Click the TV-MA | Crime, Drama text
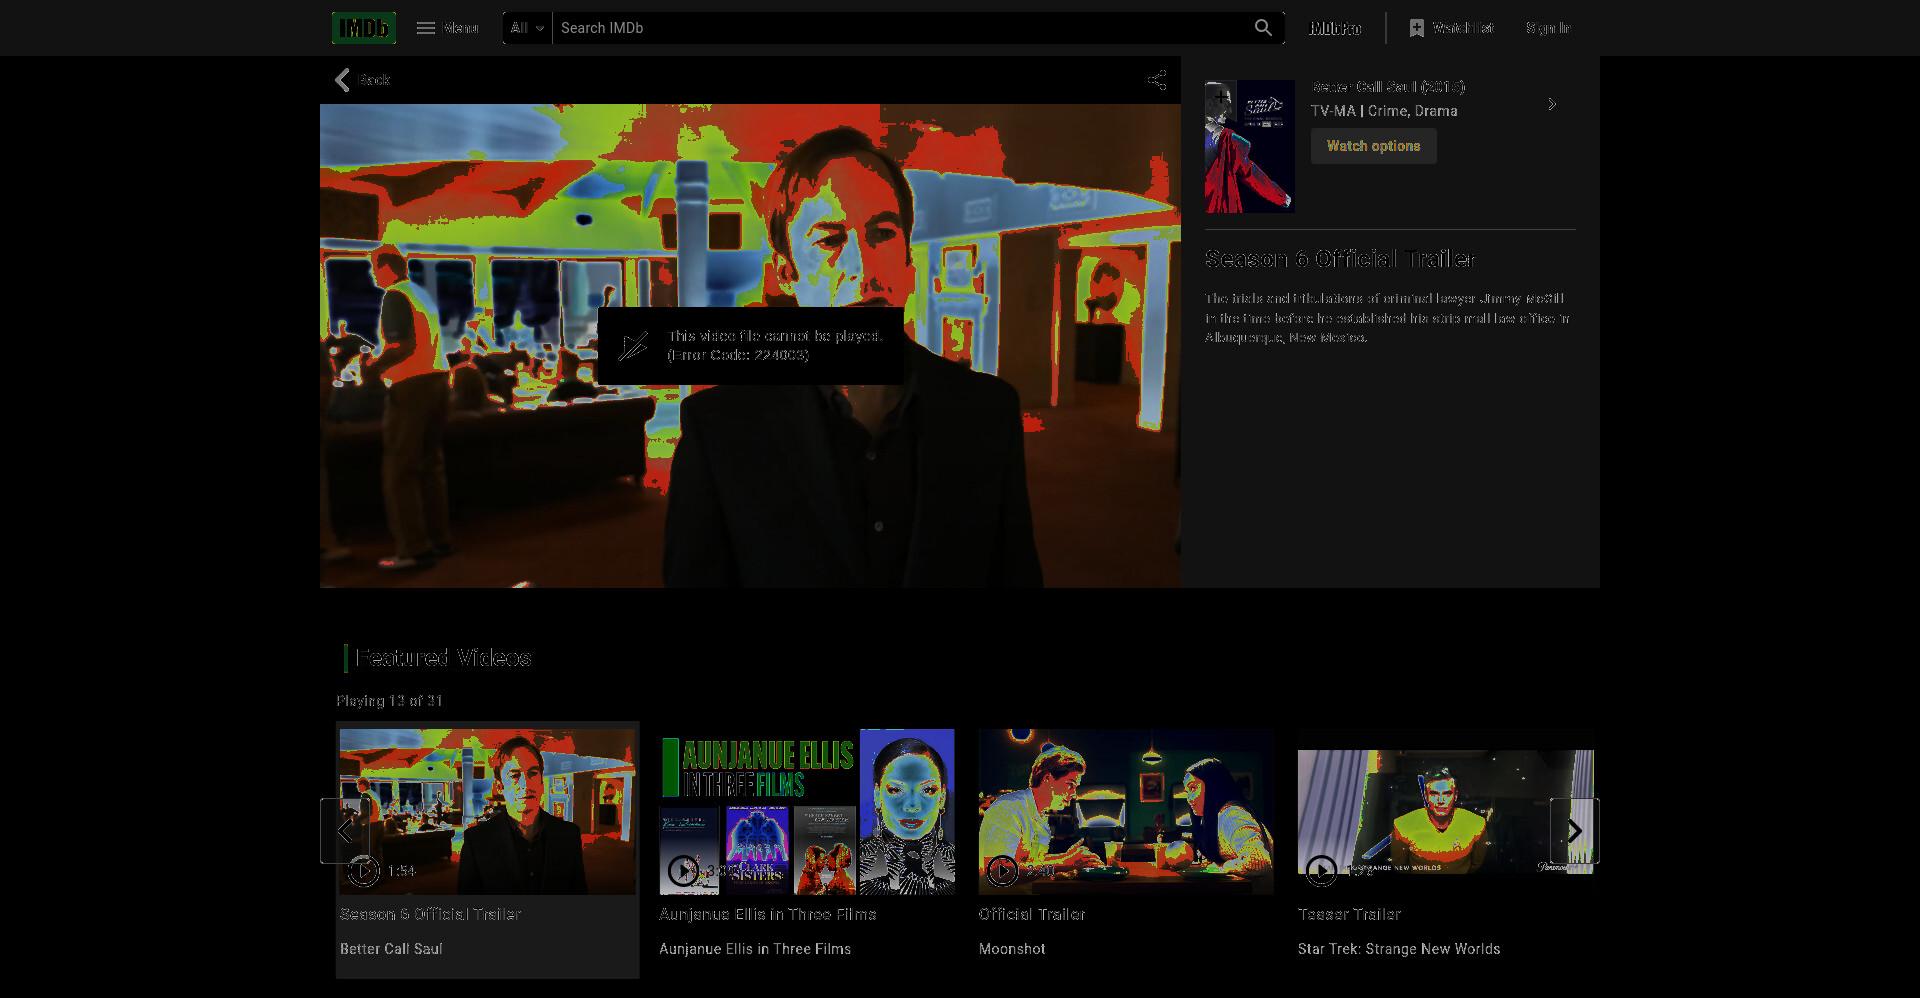The height and width of the screenshot is (998, 1920). [1384, 111]
